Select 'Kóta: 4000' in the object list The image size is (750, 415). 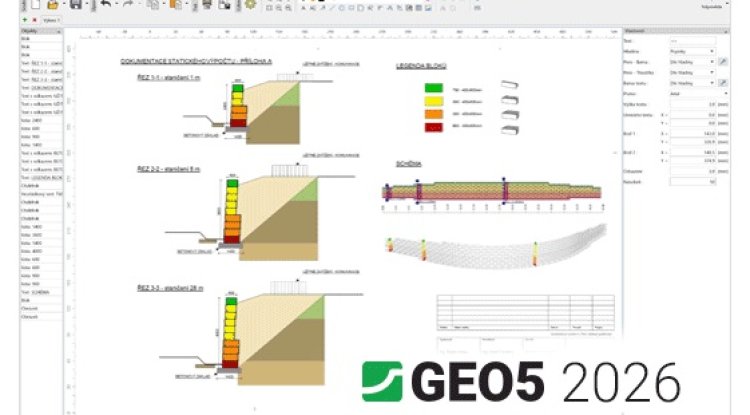41,251
